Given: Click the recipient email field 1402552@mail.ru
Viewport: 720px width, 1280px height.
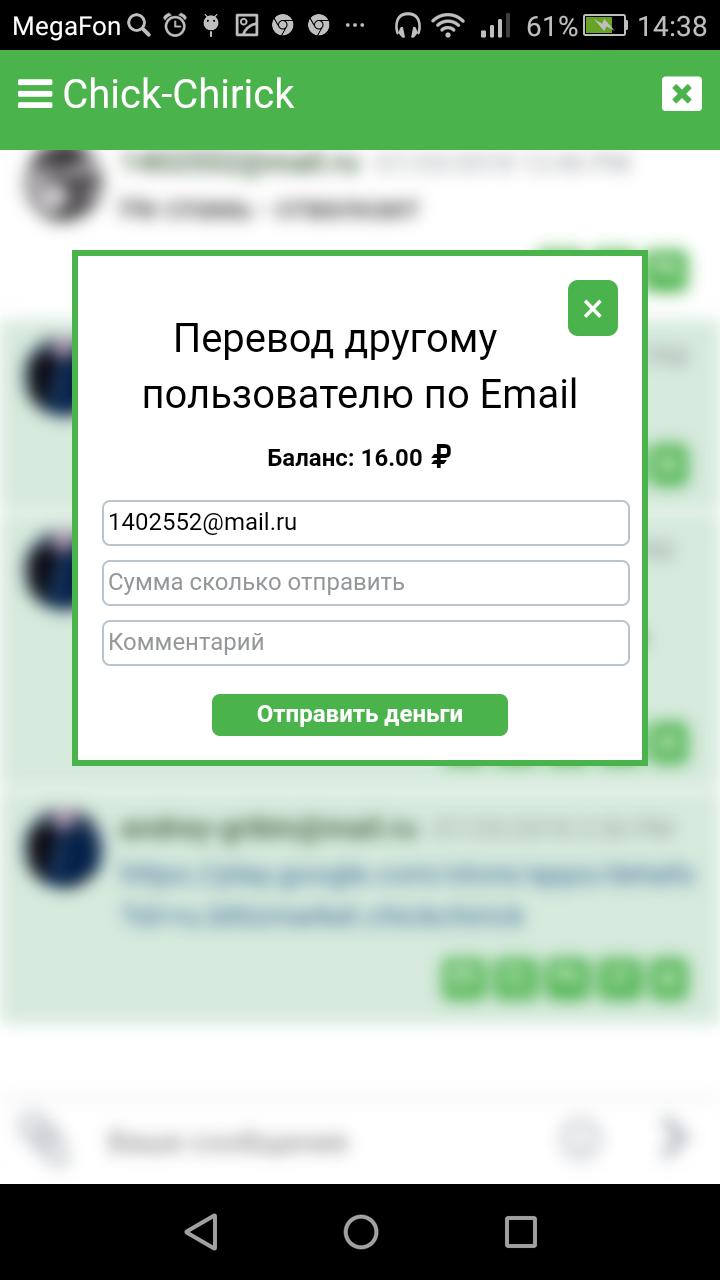Looking at the screenshot, I should pyautogui.click(x=366, y=523).
